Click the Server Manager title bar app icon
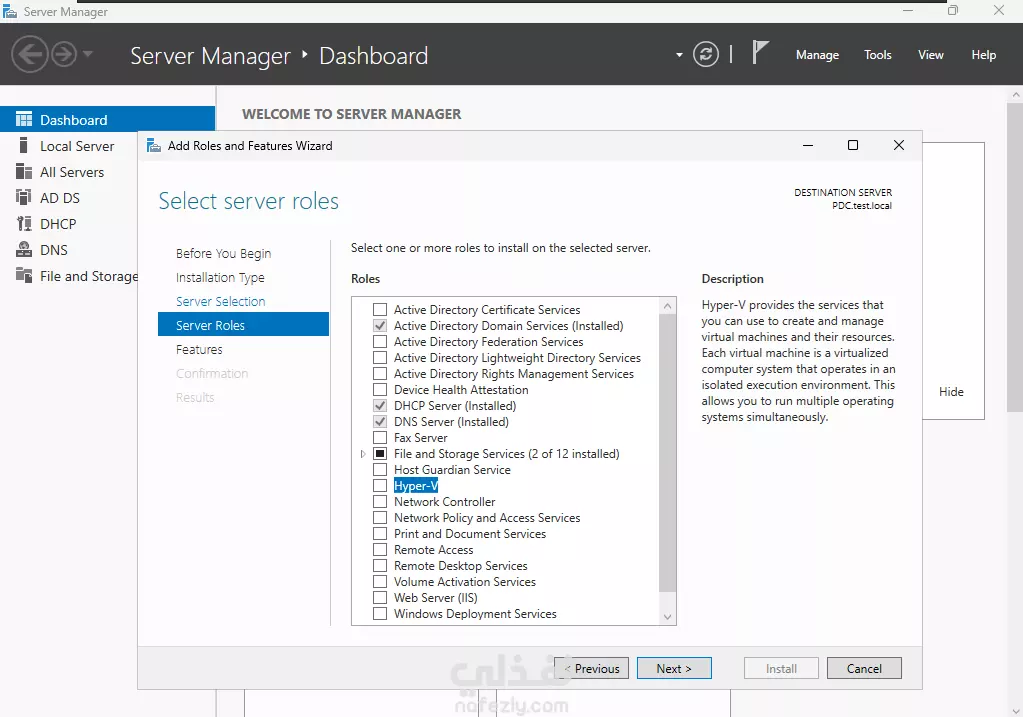 [10, 12]
